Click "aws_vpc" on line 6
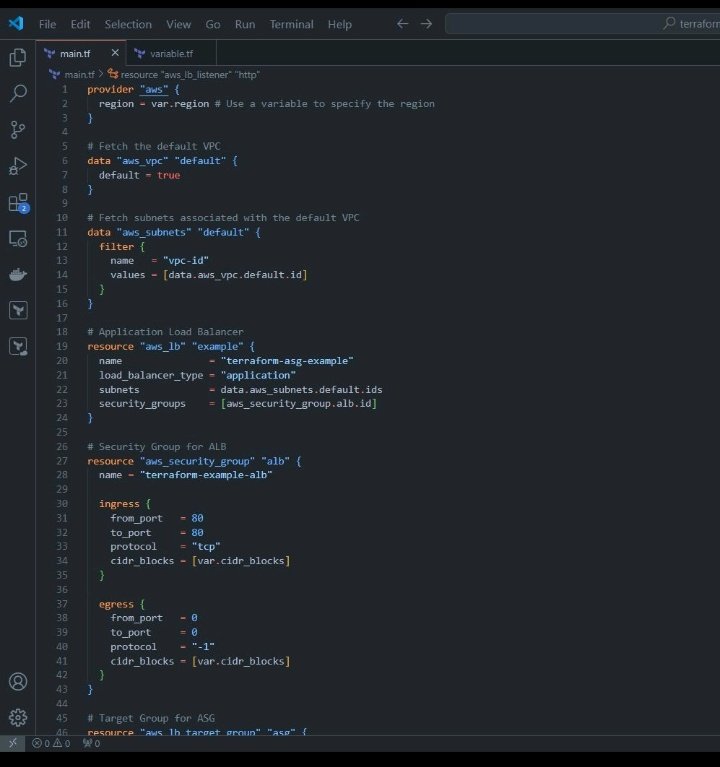Image resolution: width=720 pixels, height=767 pixels. coord(142,161)
